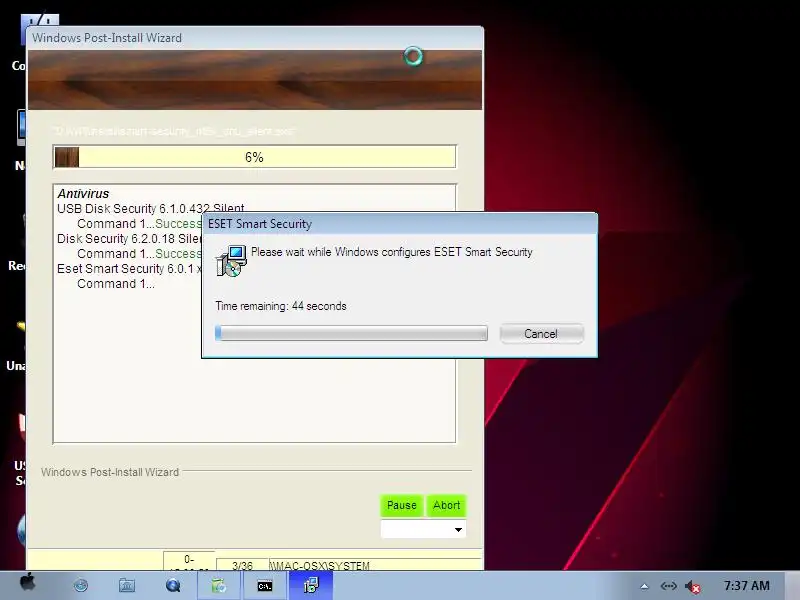
Task: Select the Eset Smart Security 6.0.1 entry
Action: [129, 269]
